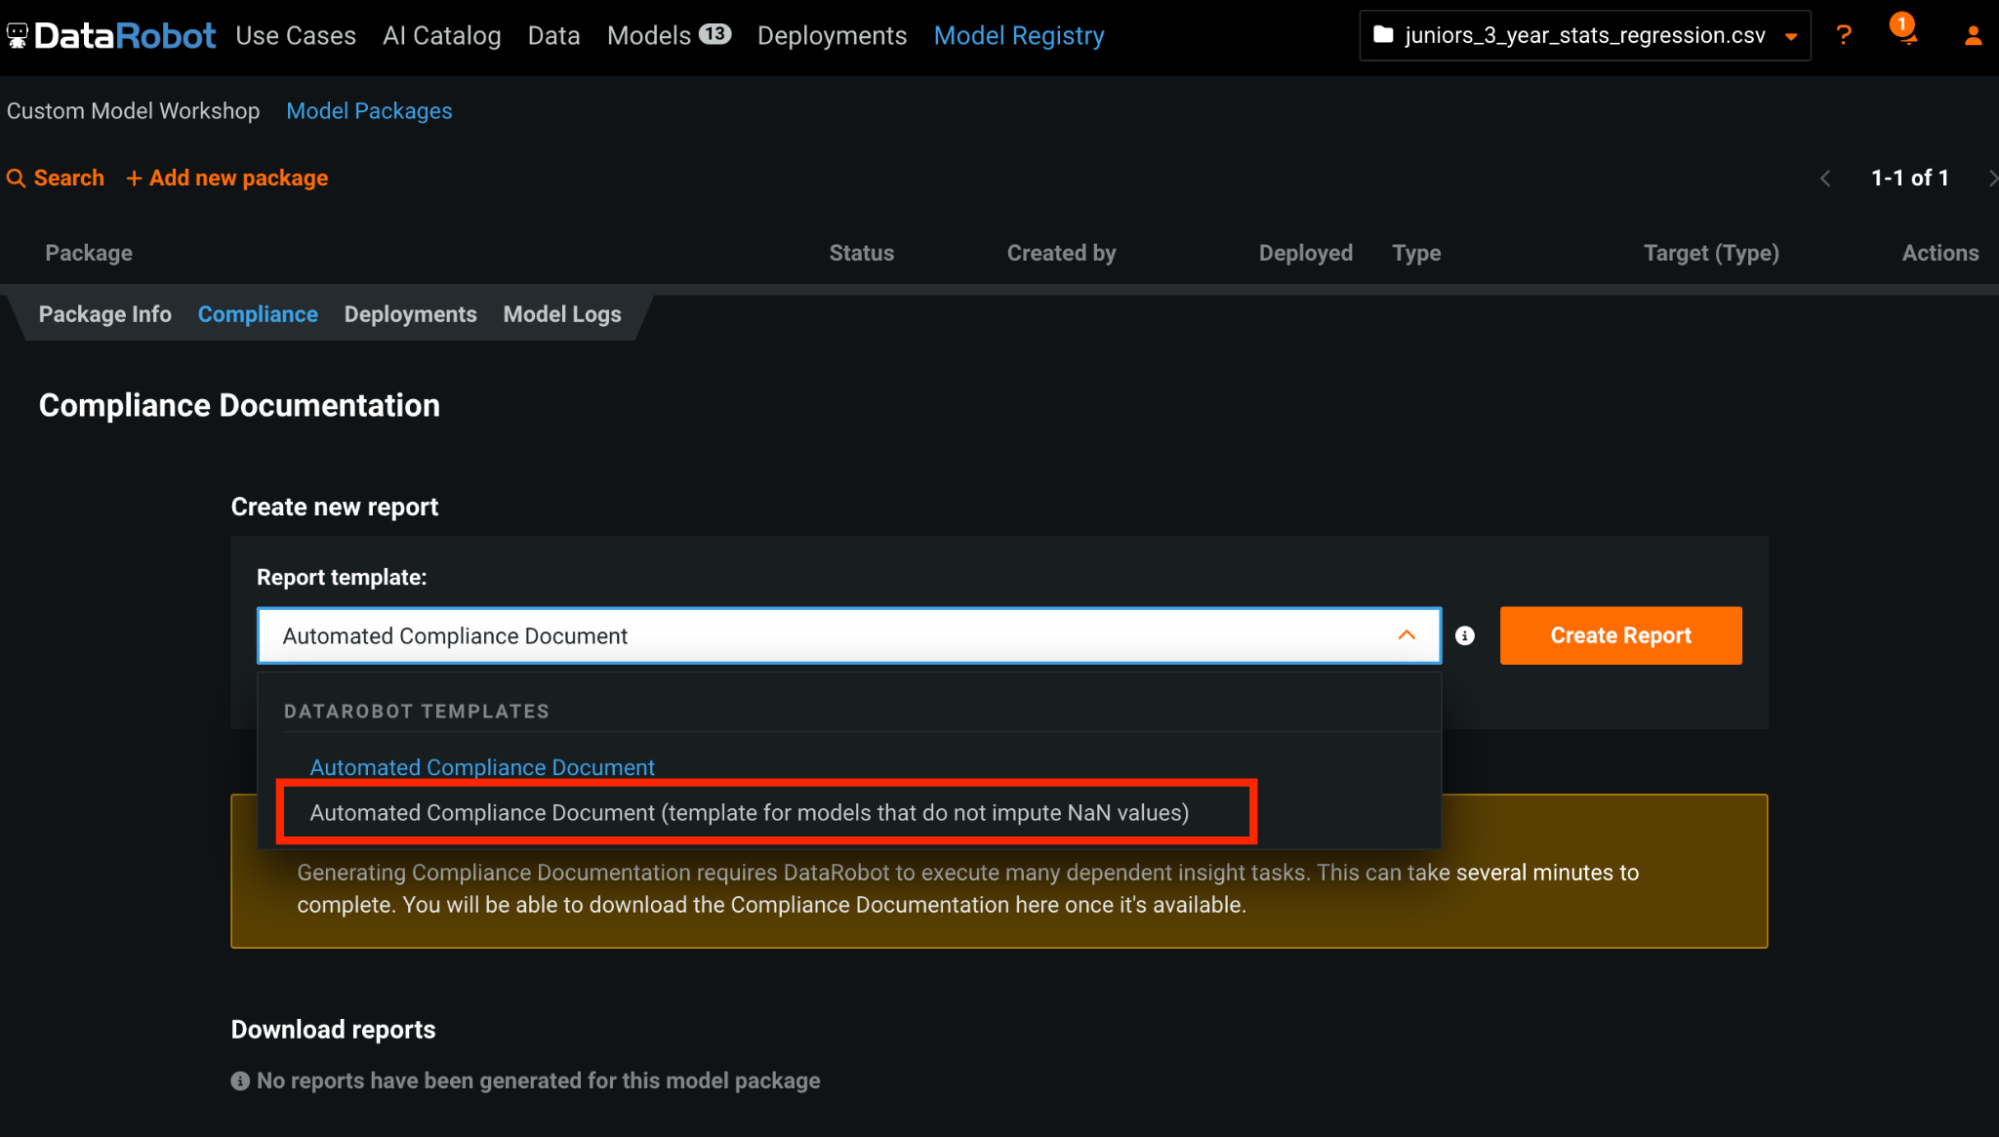Select Automated Compliance Document option
Image resolution: width=1999 pixels, height=1138 pixels.
pyautogui.click(x=482, y=767)
